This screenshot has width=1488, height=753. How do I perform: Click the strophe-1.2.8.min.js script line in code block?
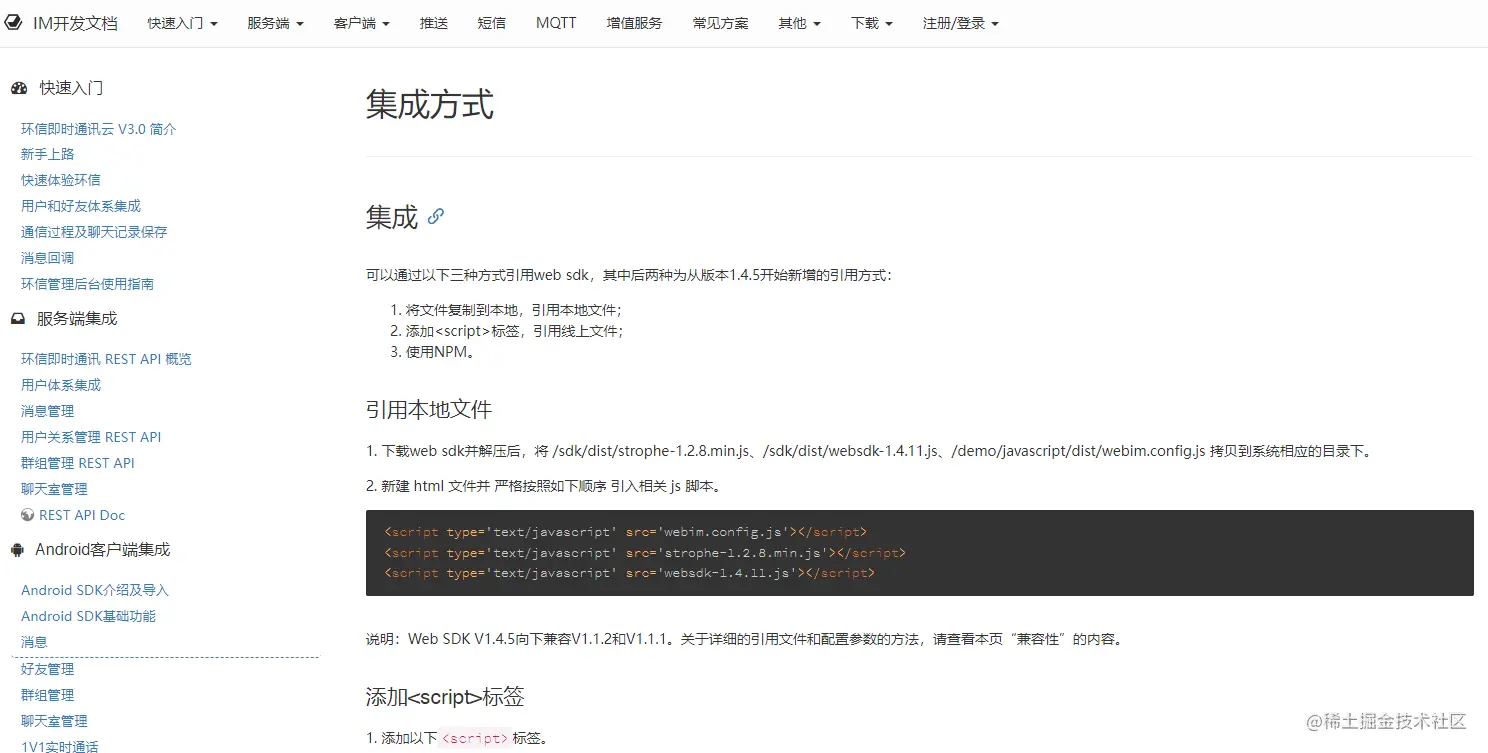pyautogui.click(x=644, y=553)
